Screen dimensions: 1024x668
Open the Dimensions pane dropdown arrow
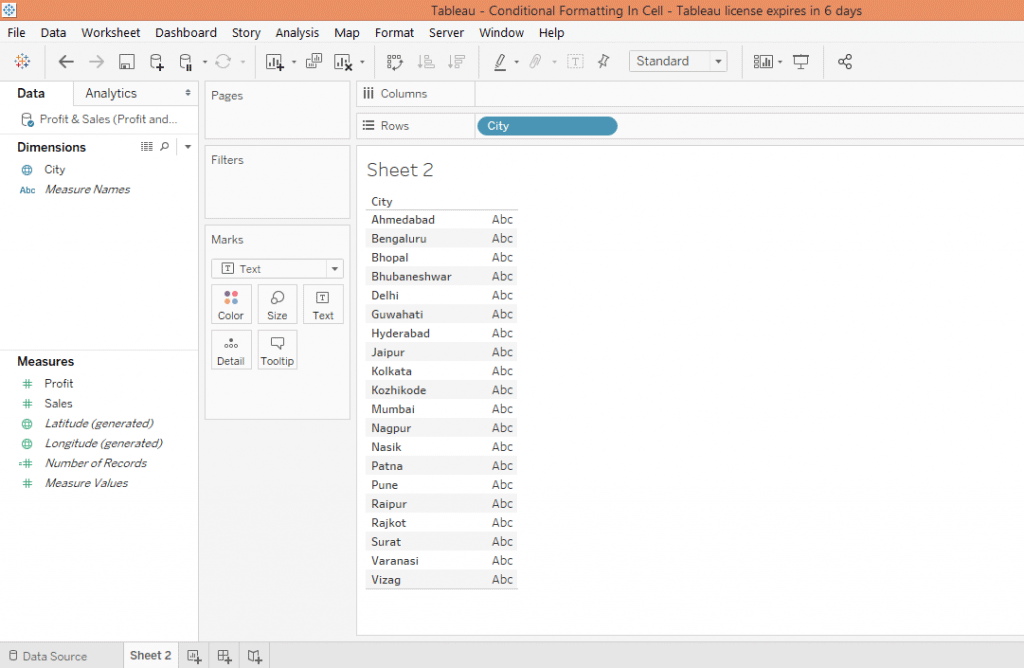(188, 147)
